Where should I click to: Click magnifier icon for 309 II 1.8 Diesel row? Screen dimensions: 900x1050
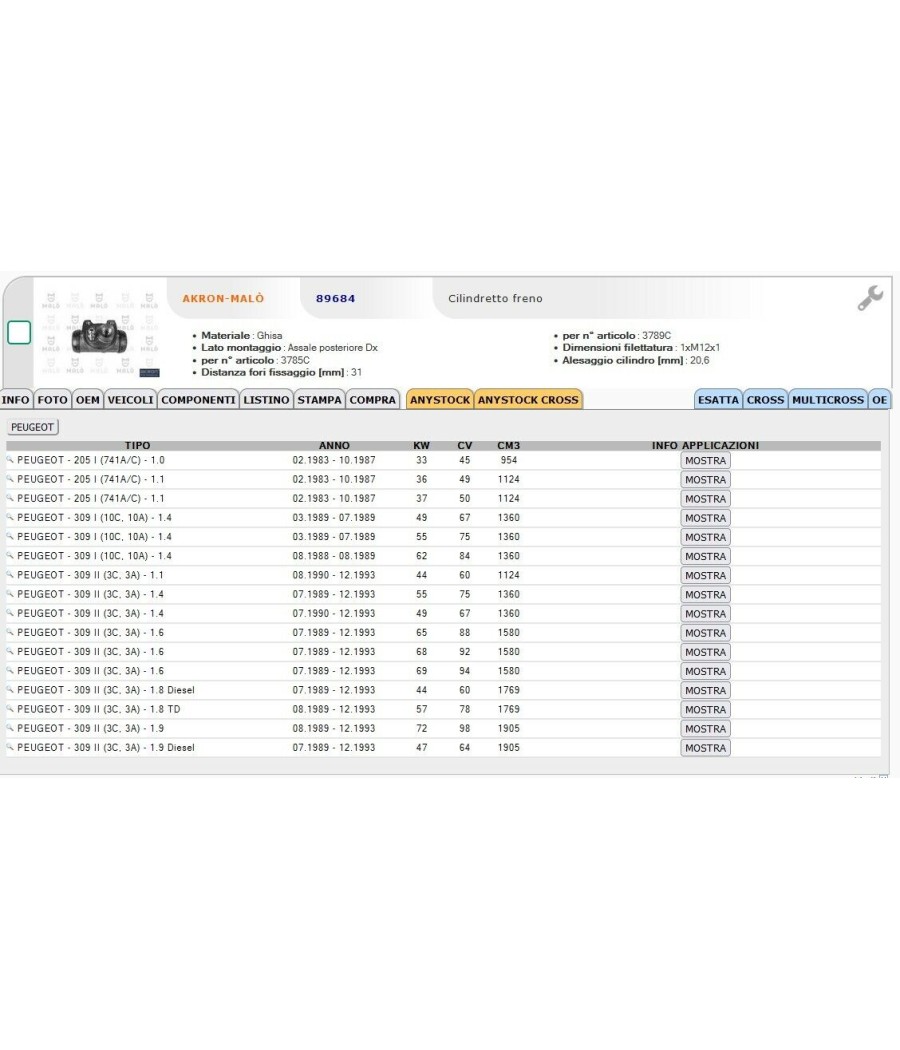[x=10, y=690]
